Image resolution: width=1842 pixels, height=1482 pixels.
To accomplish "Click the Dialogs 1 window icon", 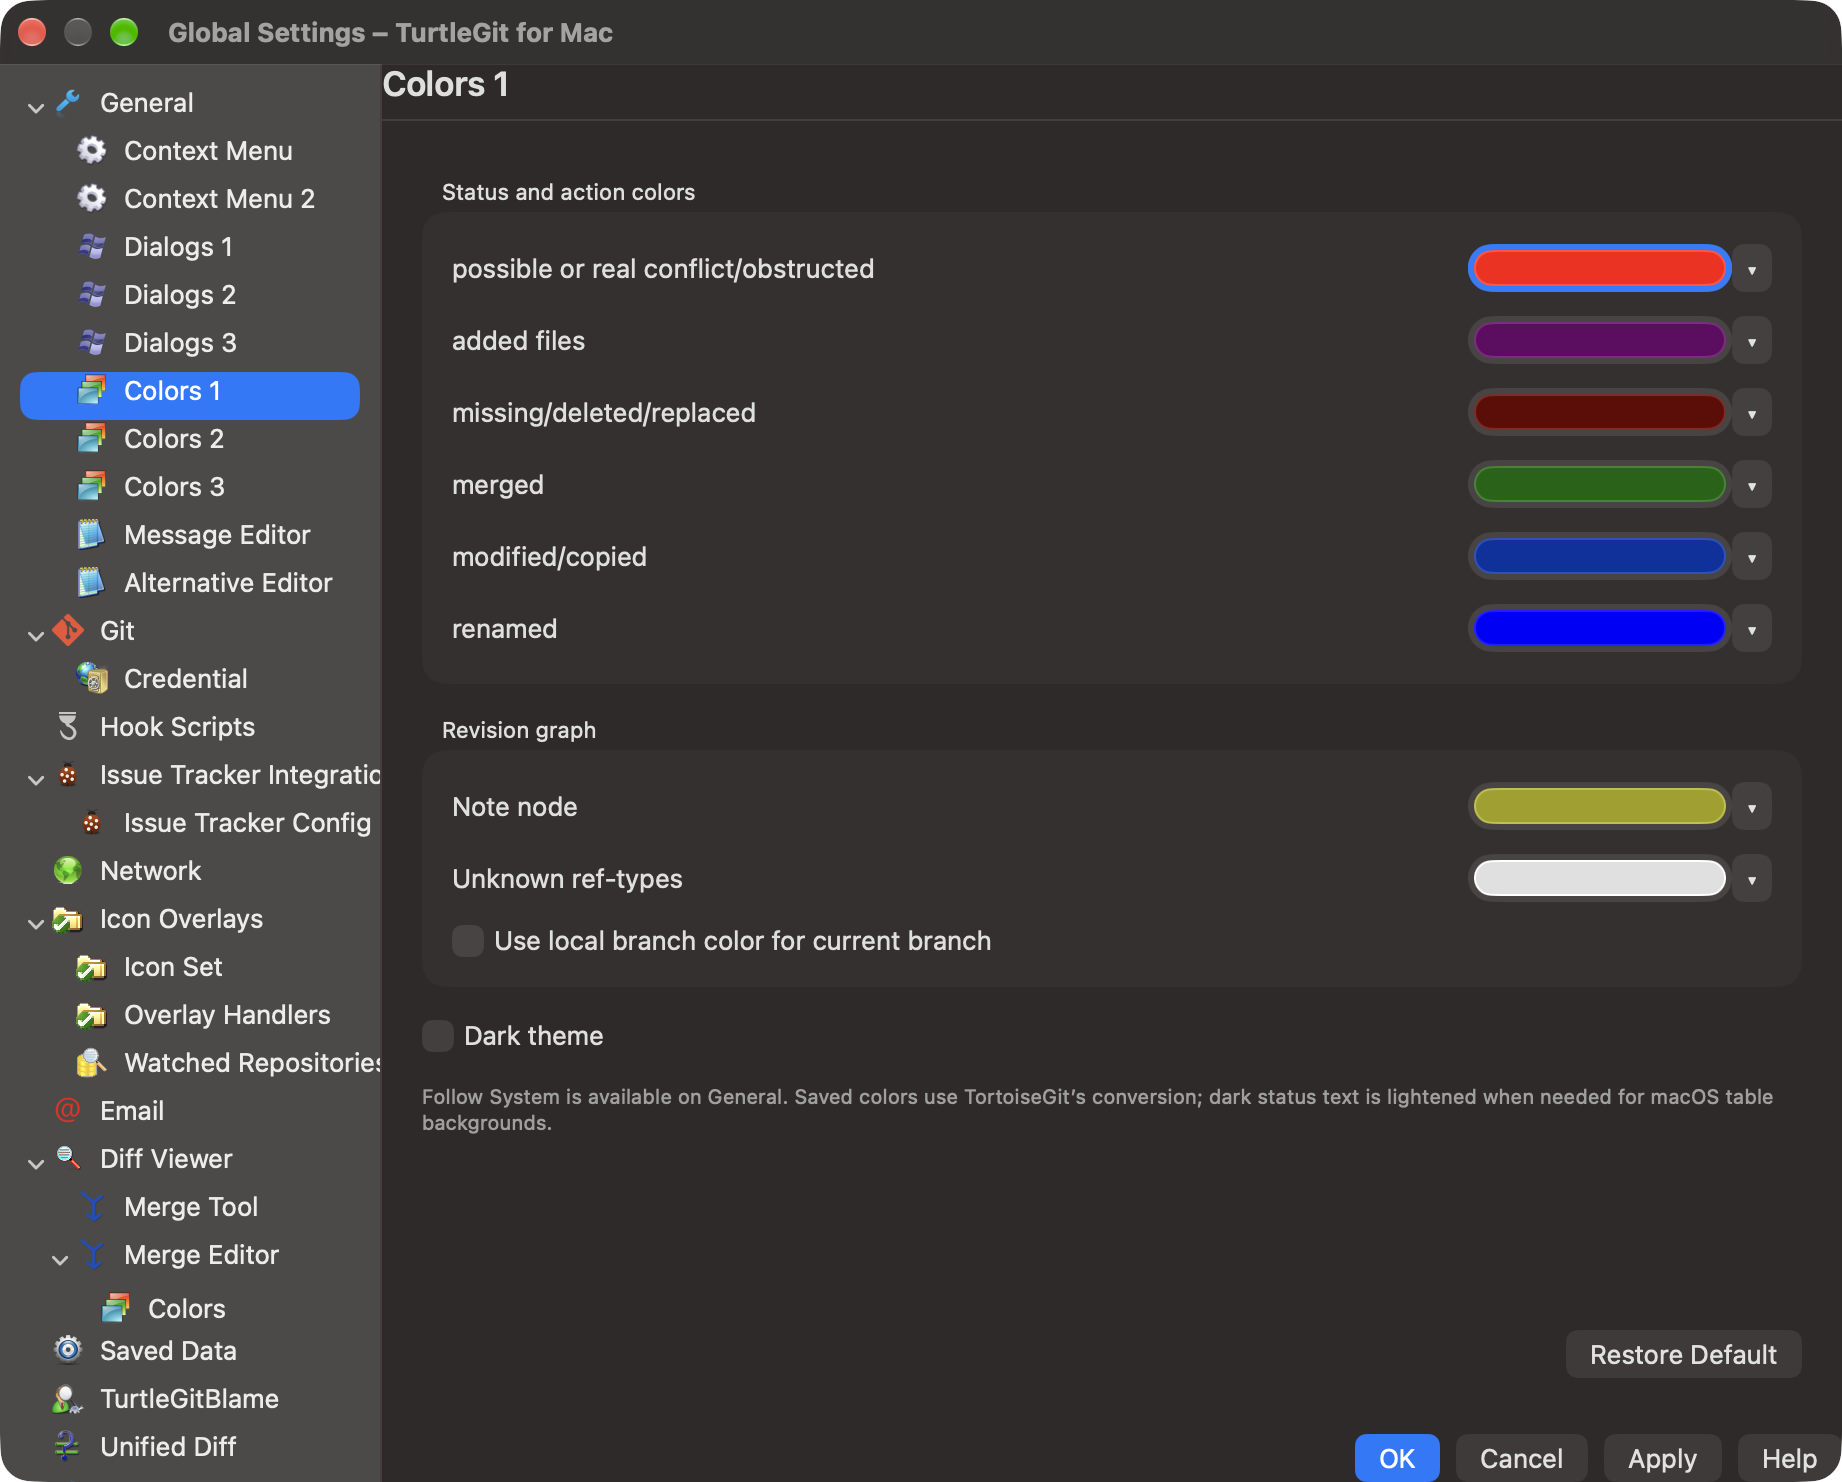I will point(92,246).
